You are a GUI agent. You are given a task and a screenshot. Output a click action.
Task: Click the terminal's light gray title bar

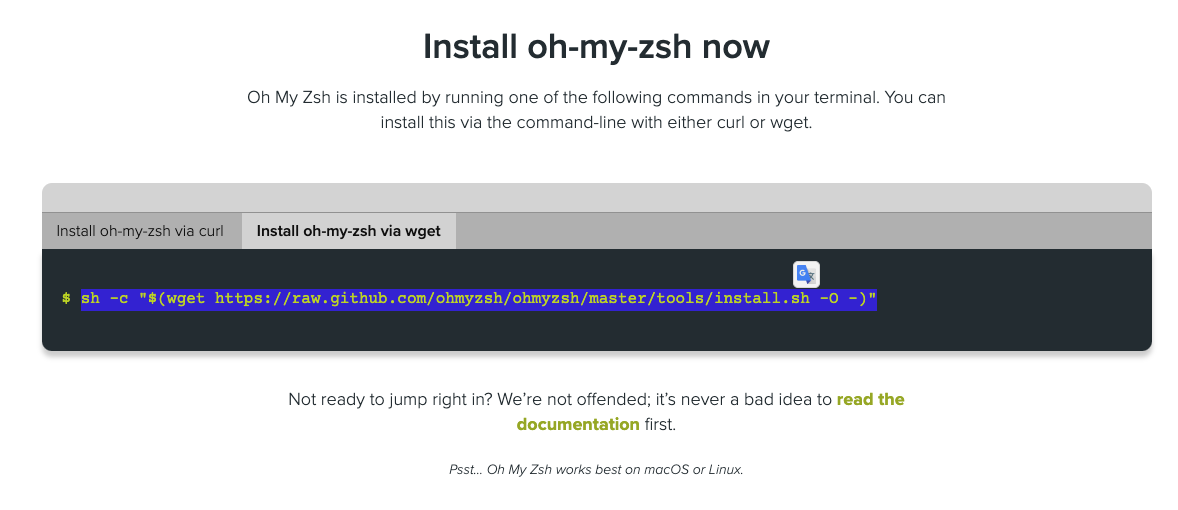pyautogui.click(x=596, y=197)
